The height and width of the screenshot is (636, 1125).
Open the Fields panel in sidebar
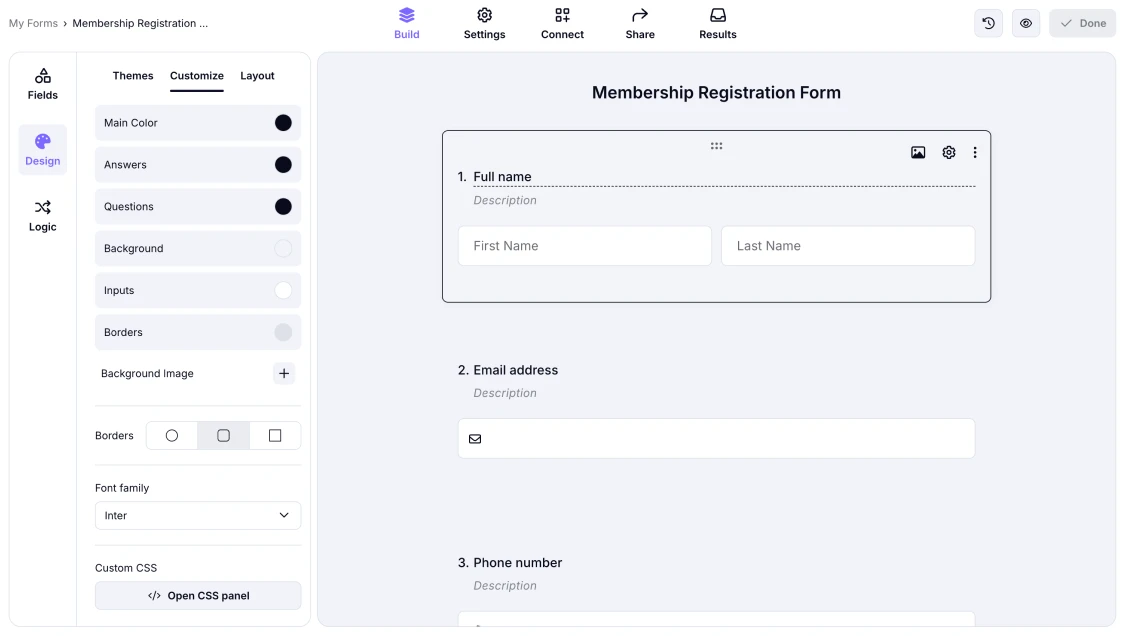tap(43, 84)
